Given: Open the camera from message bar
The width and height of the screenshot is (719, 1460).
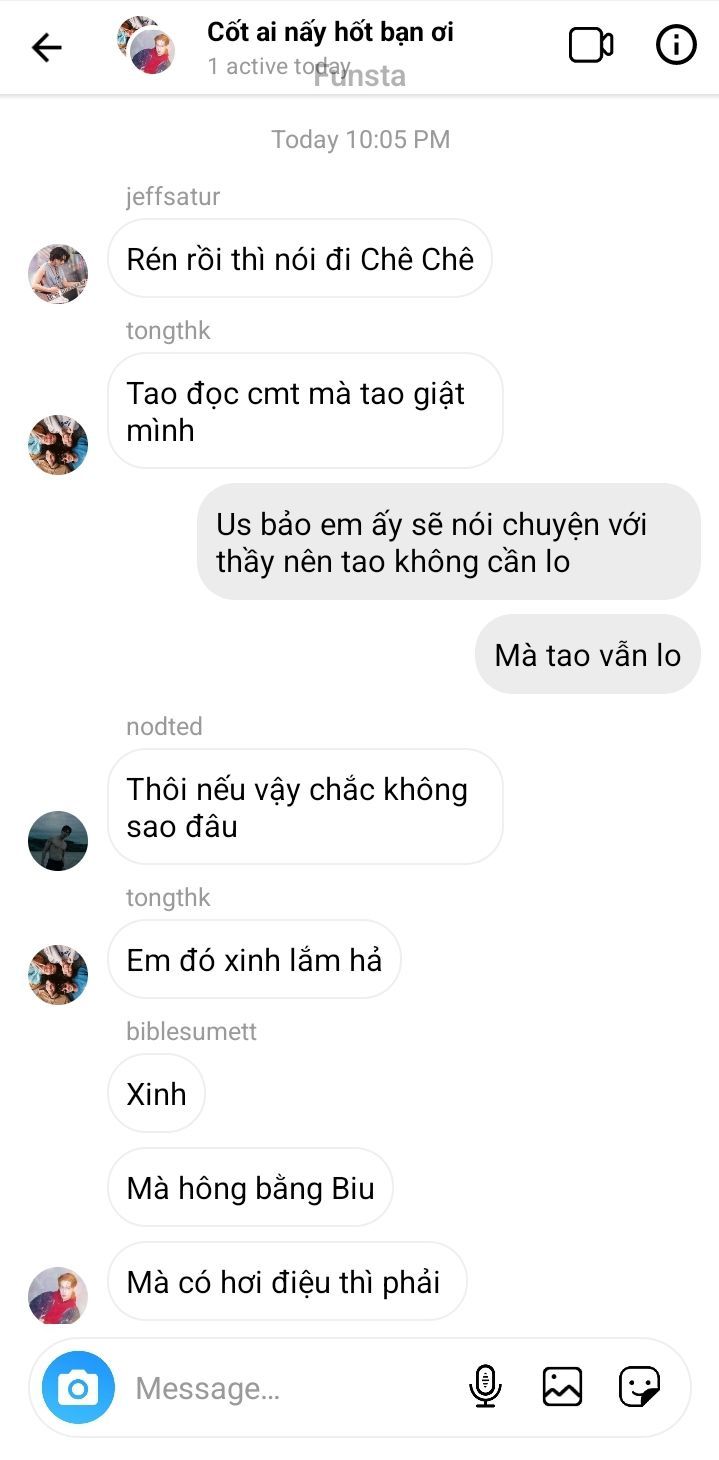Looking at the screenshot, I should pyautogui.click(x=78, y=1388).
